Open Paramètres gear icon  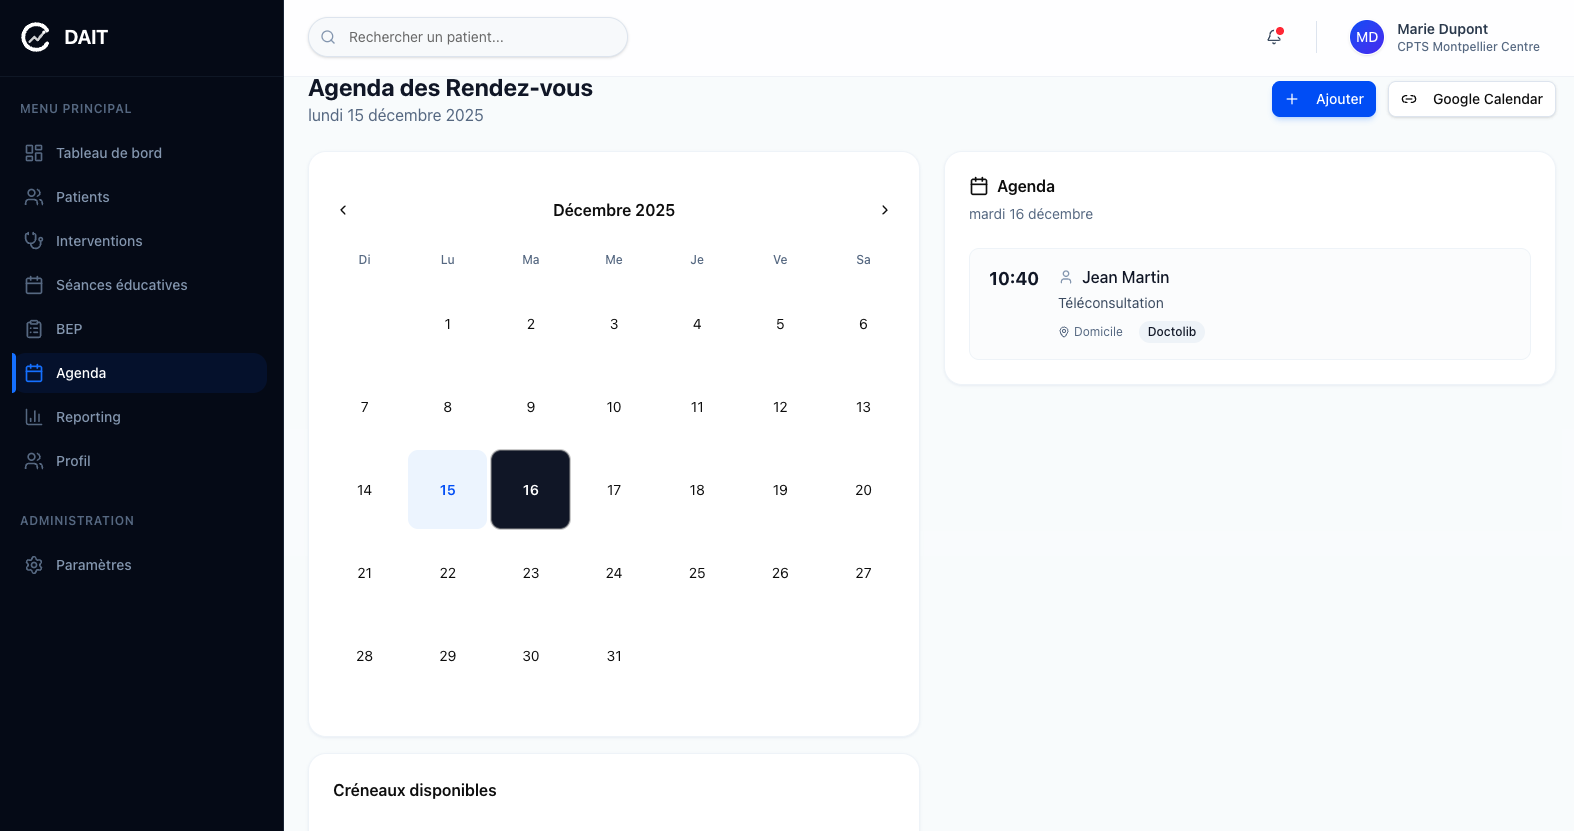click(x=34, y=565)
